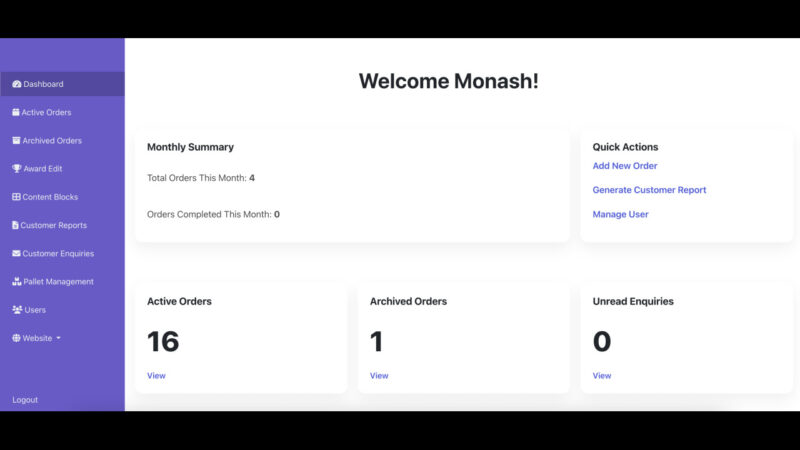Expand the Website dropdown caret
The height and width of the screenshot is (450, 800).
coord(58,339)
